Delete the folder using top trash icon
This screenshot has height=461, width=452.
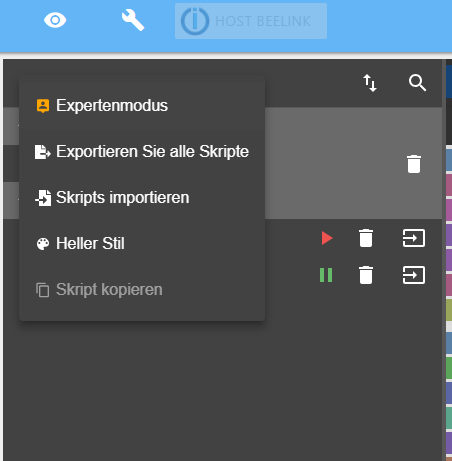(414, 164)
